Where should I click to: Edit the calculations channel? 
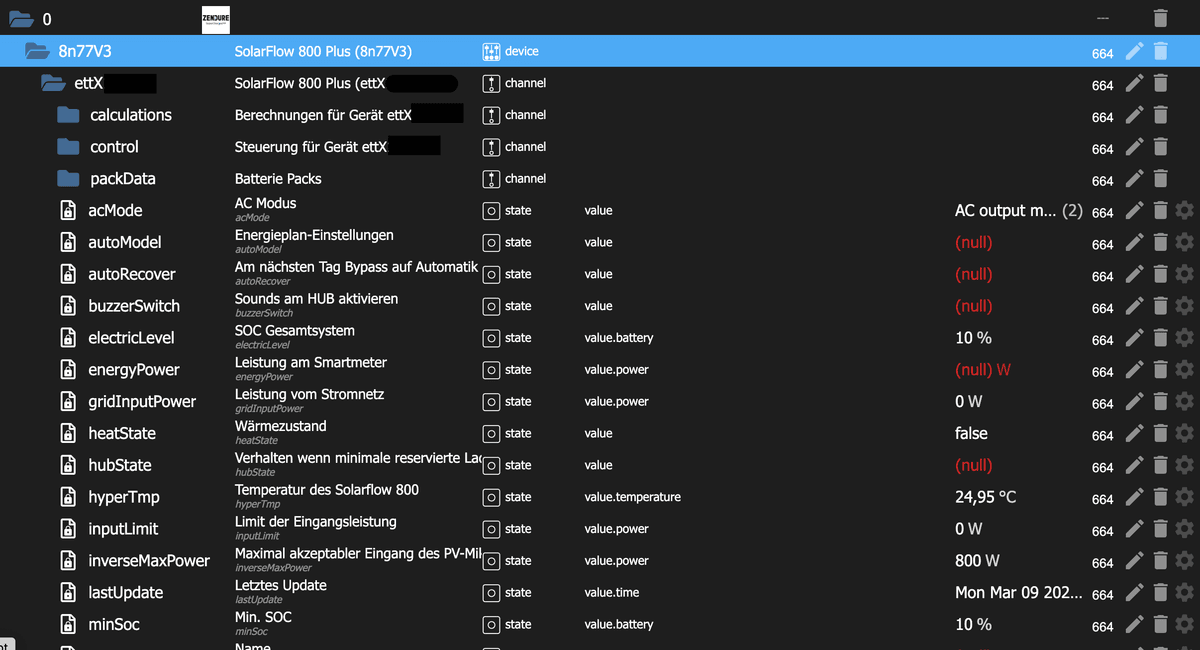[x=1134, y=115]
